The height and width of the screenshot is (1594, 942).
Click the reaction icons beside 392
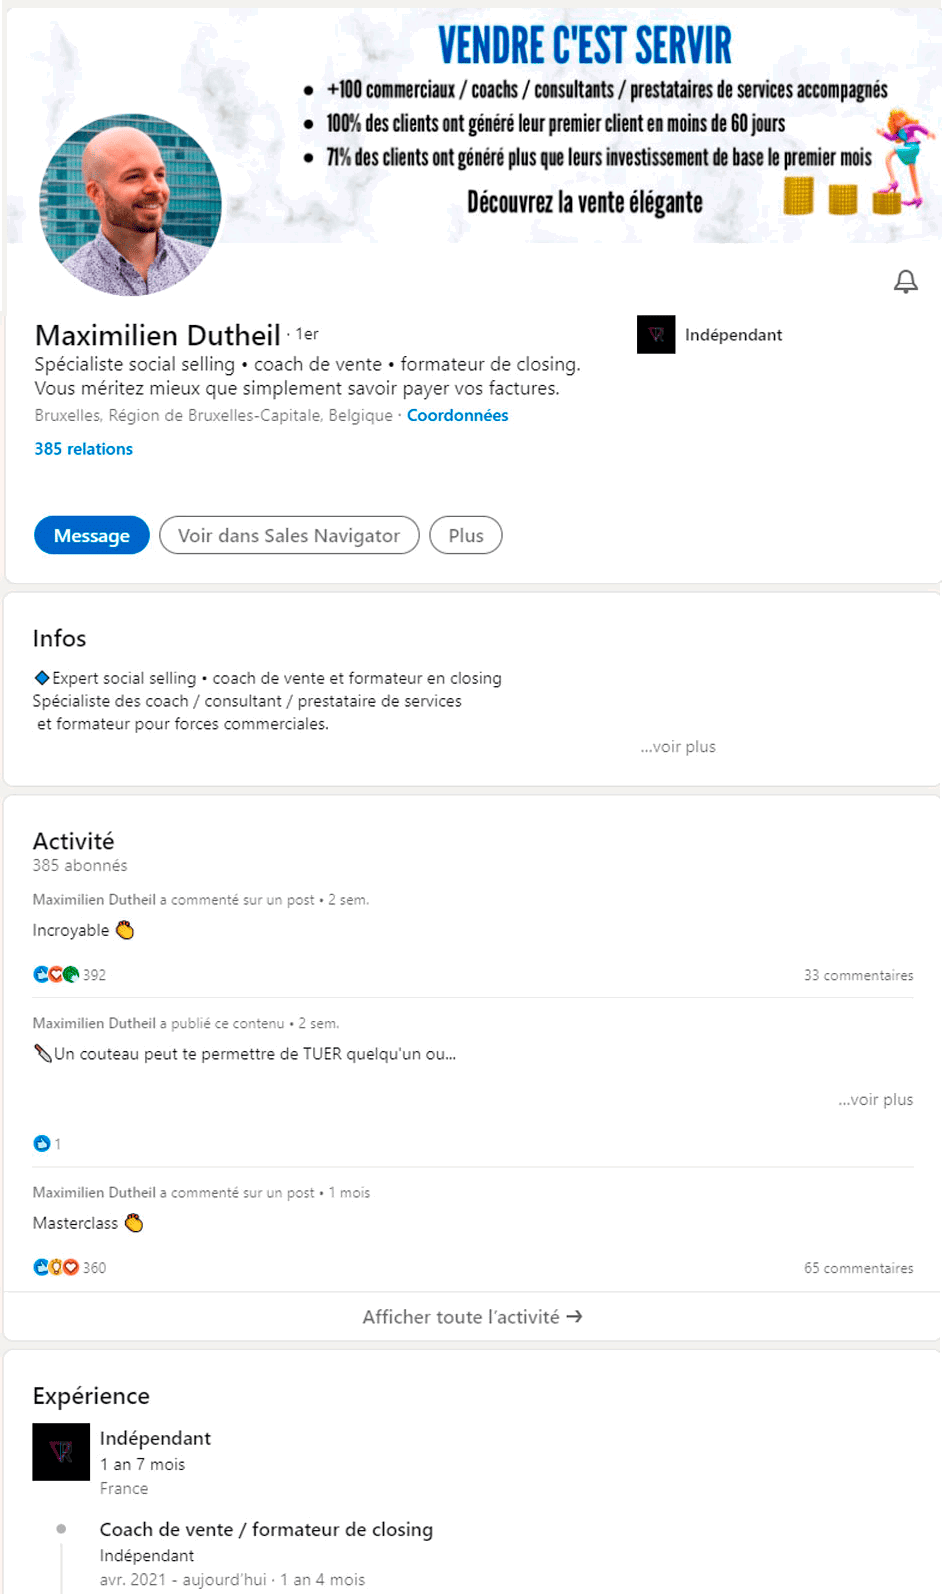[x=56, y=974]
